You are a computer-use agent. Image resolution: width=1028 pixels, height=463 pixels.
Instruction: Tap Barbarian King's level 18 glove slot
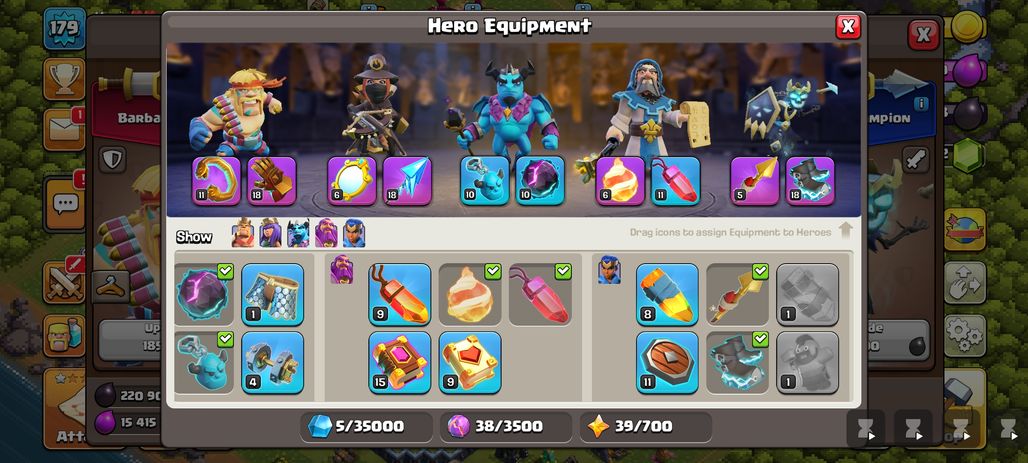(x=272, y=181)
